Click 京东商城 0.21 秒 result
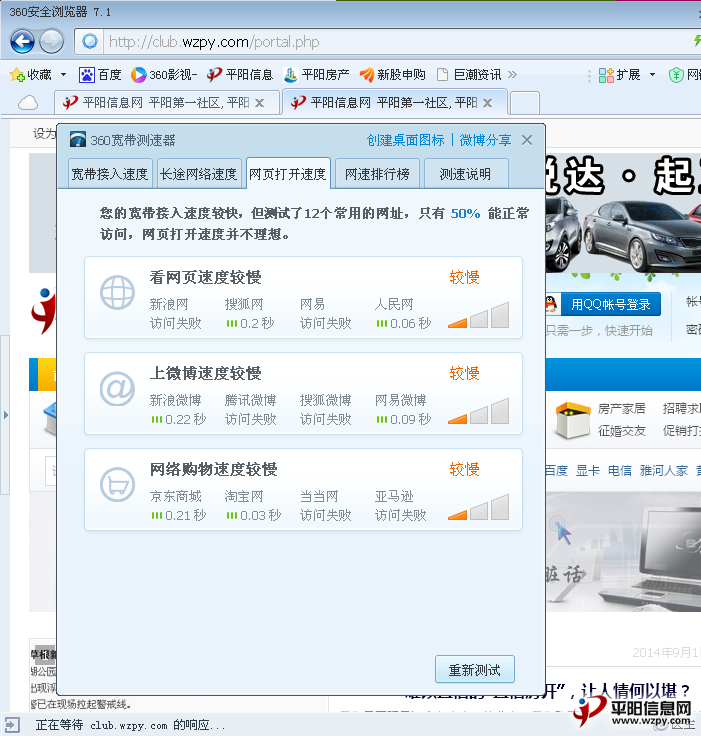The height and width of the screenshot is (736, 701). pos(178,506)
